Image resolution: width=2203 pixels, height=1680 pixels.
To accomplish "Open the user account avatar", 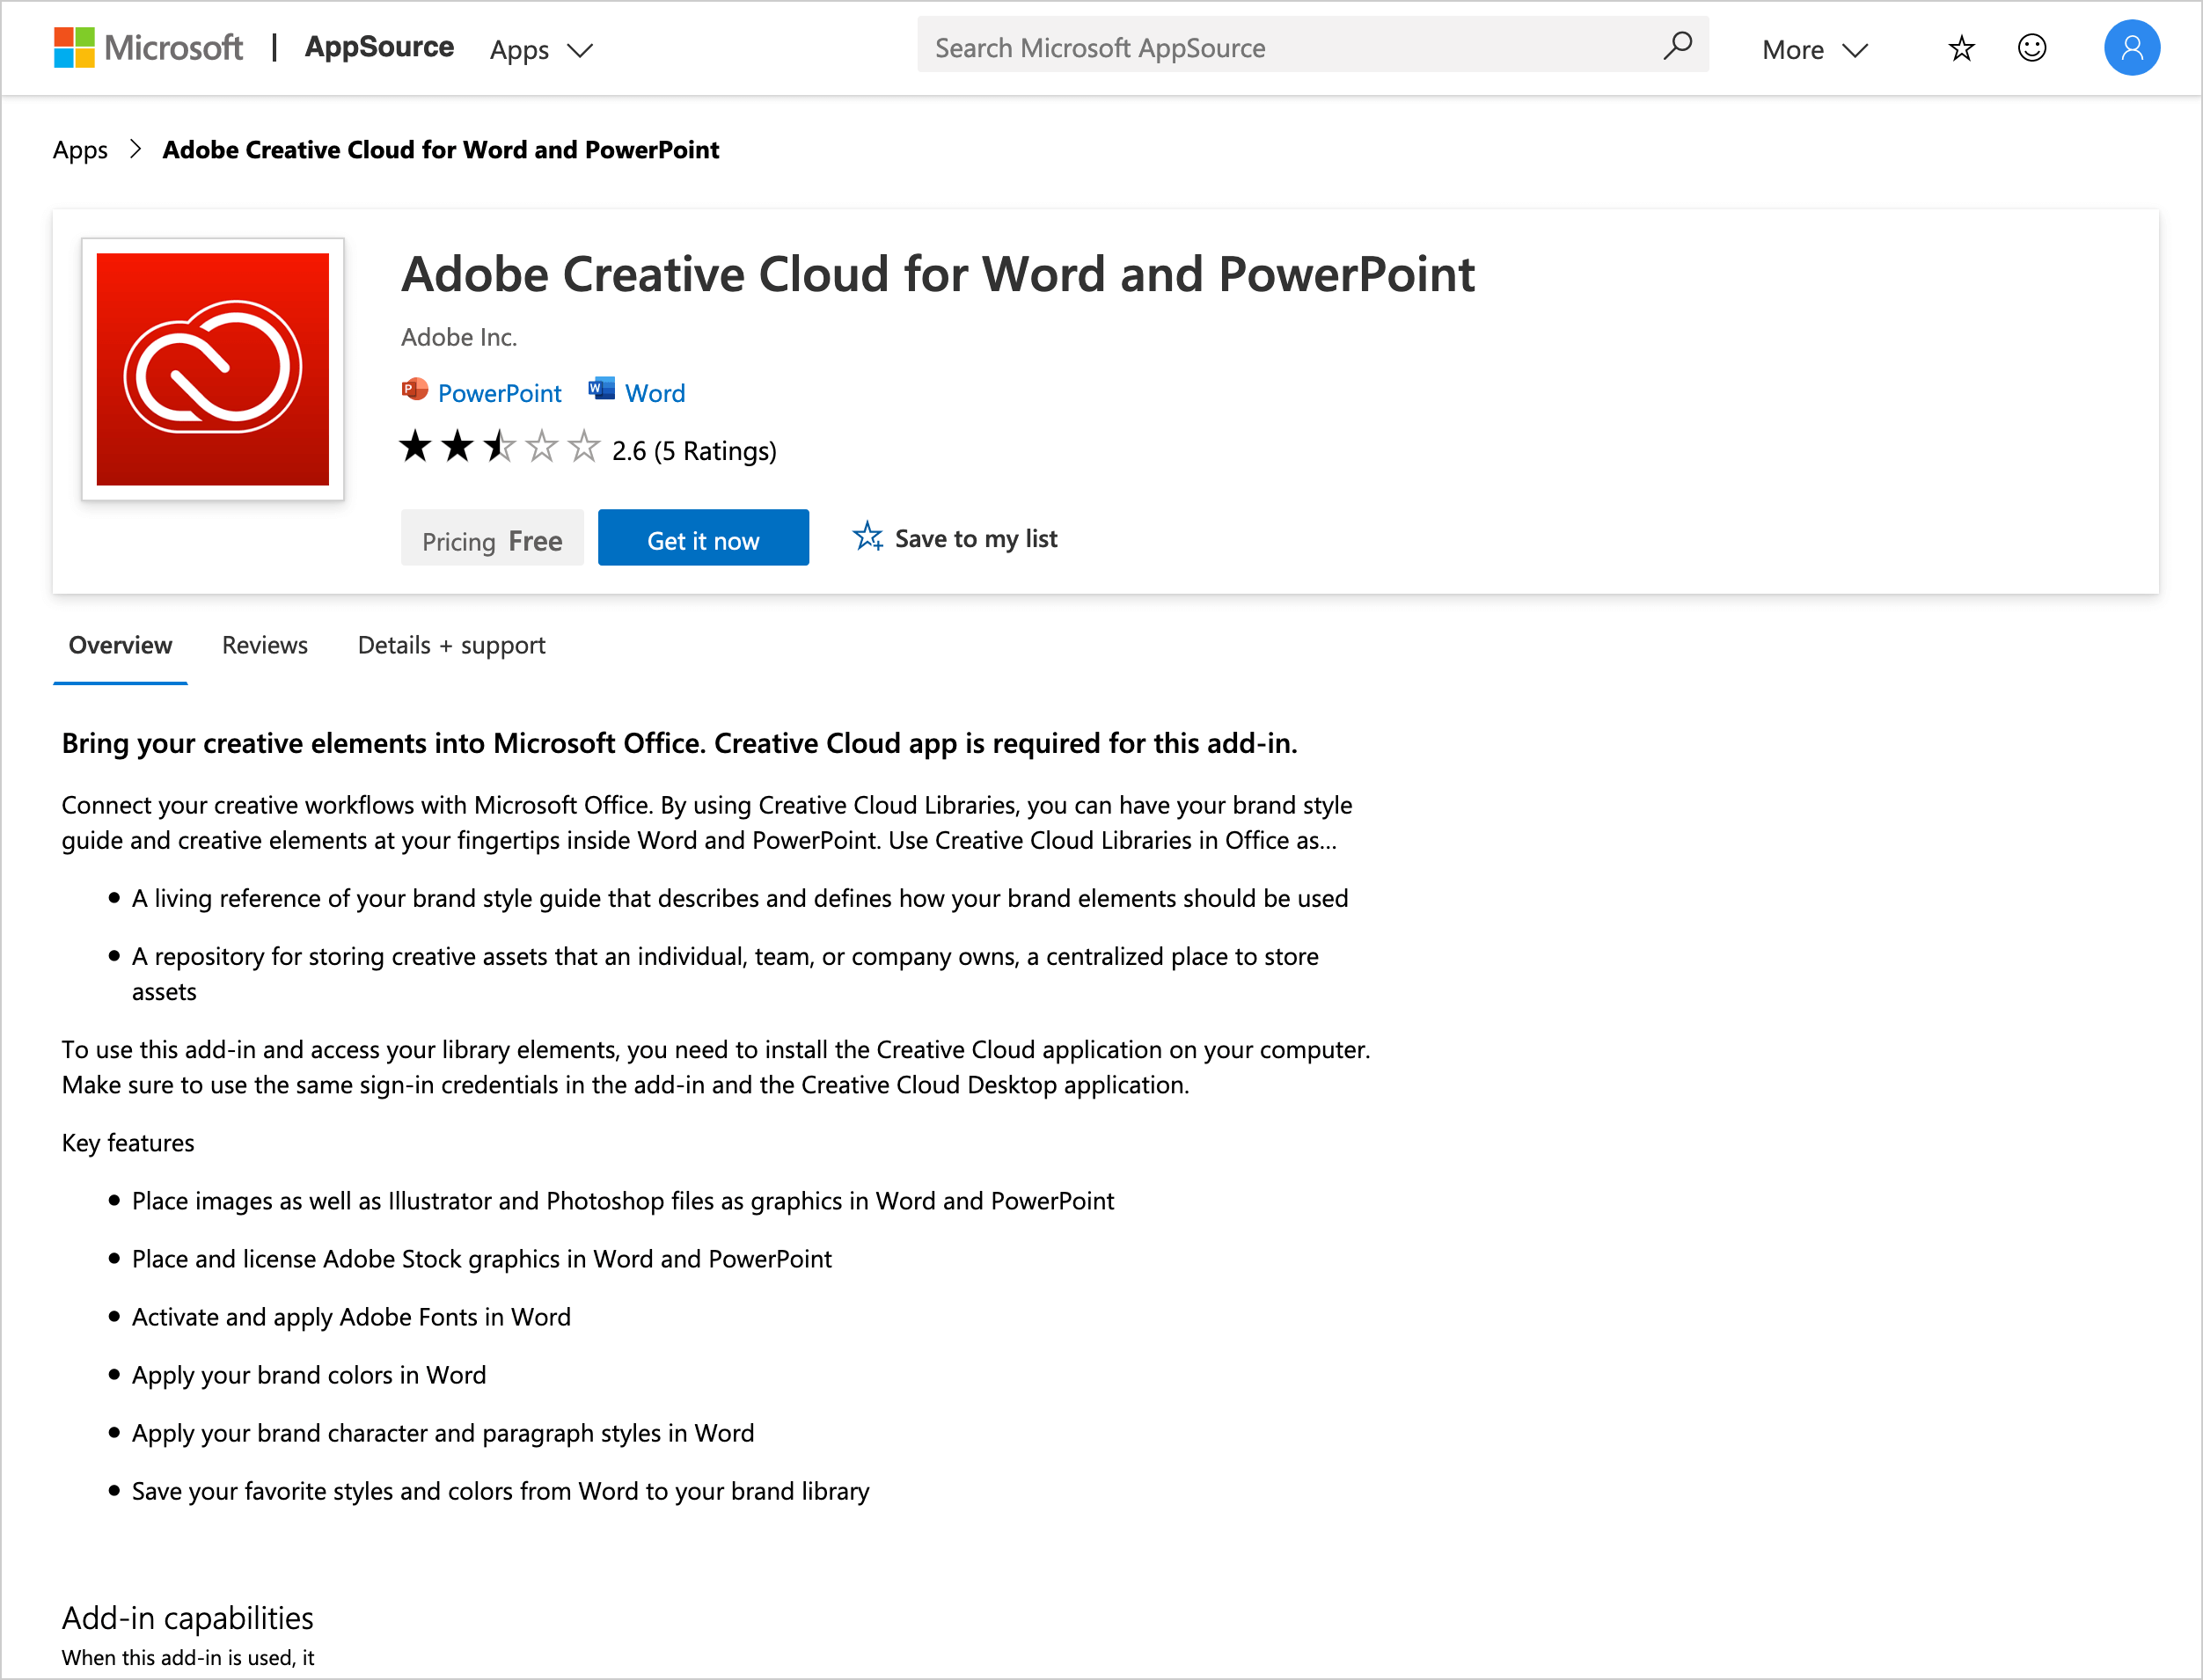I will coord(2132,47).
